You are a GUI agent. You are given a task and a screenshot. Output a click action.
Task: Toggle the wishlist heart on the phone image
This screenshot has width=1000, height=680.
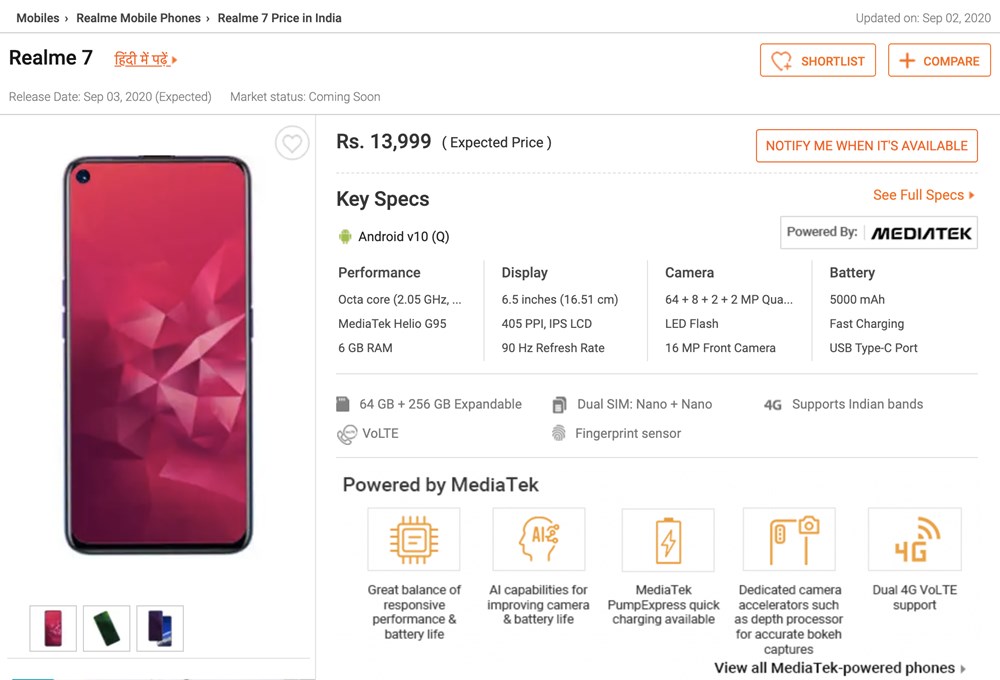[x=292, y=143]
